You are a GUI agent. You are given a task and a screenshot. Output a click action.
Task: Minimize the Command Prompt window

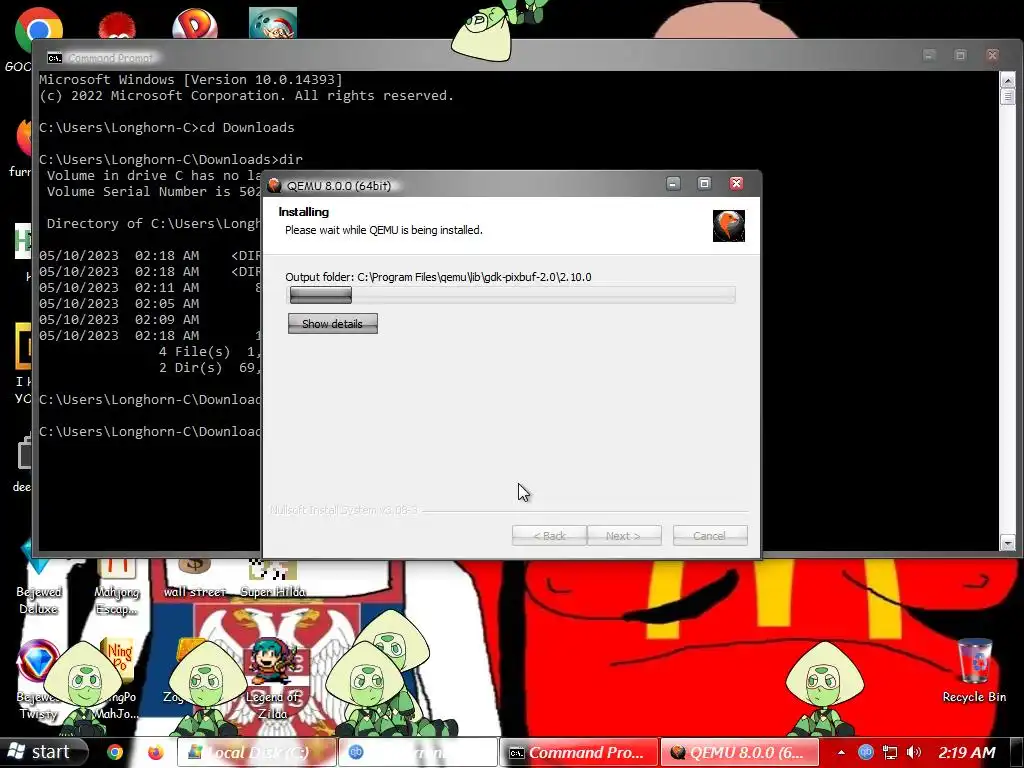coord(929,56)
